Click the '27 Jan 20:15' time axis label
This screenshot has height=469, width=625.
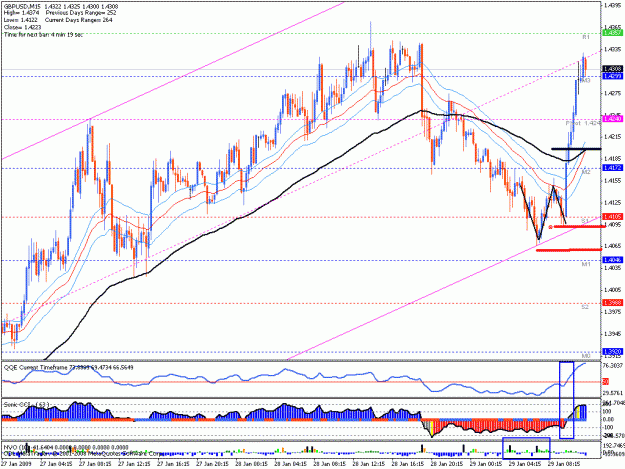[212, 464]
